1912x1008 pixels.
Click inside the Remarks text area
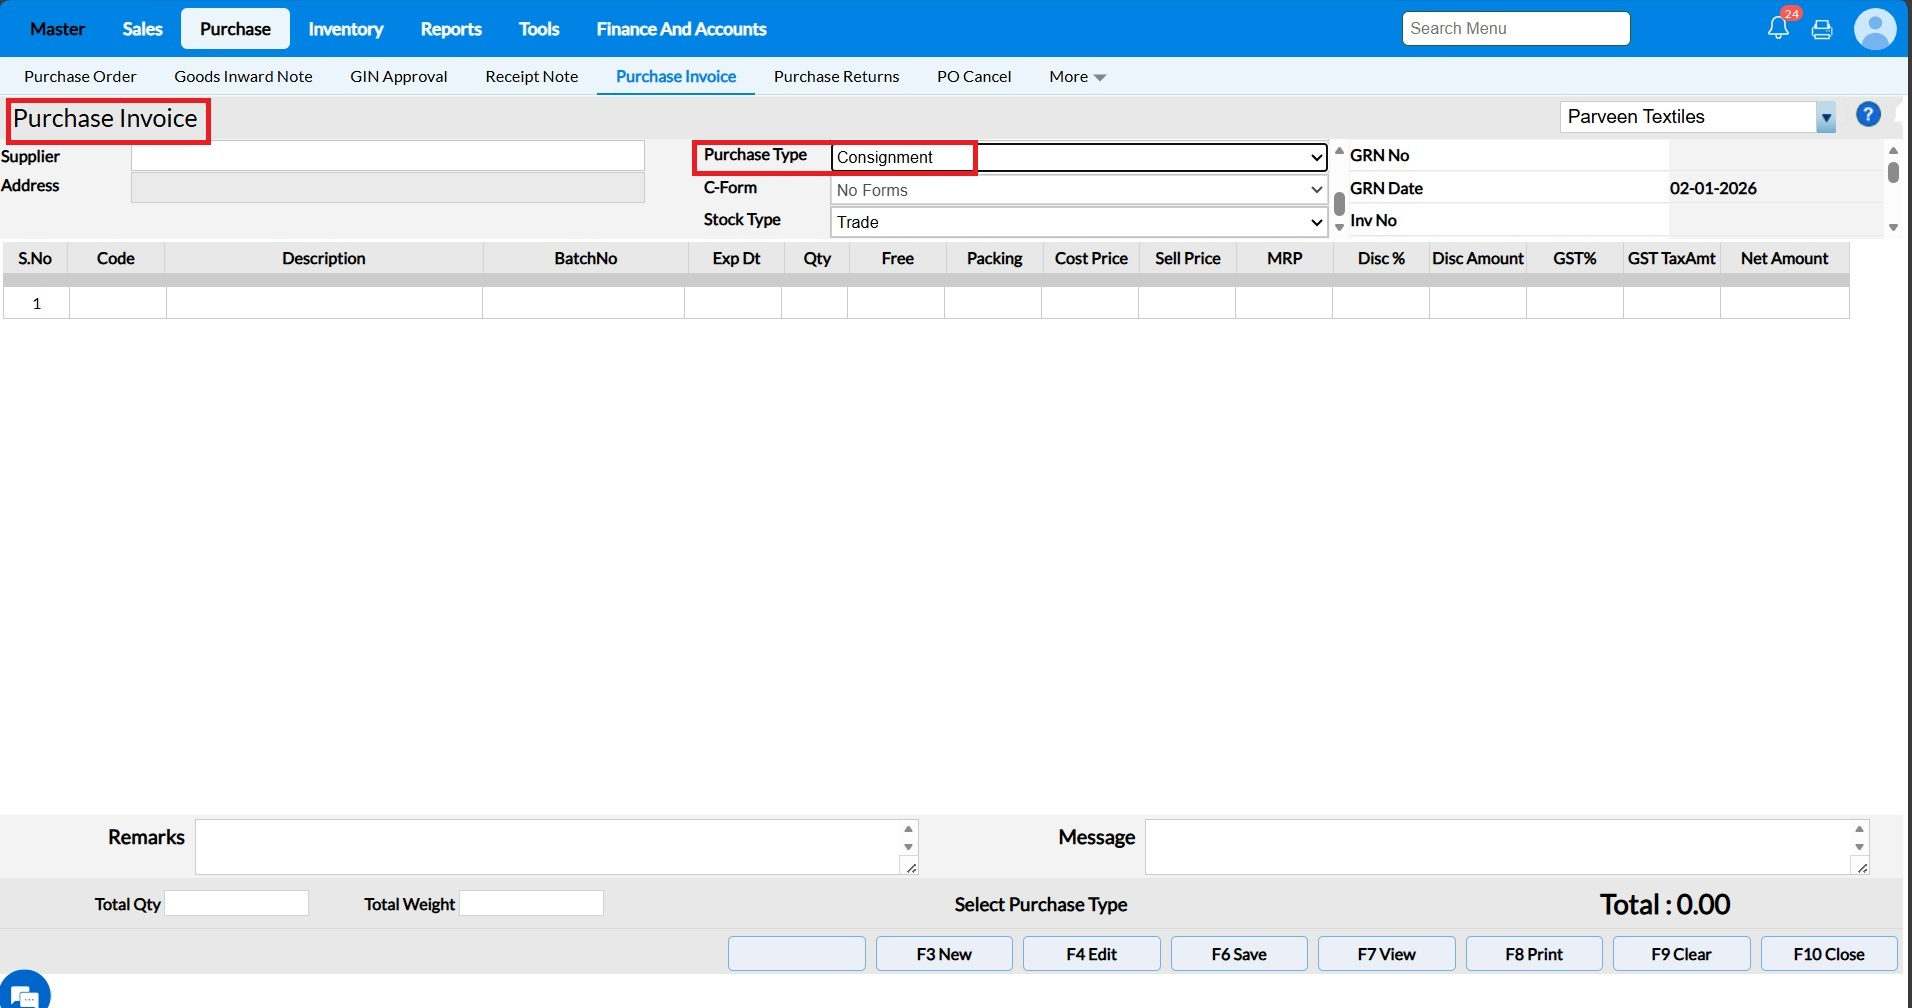click(548, 847)
